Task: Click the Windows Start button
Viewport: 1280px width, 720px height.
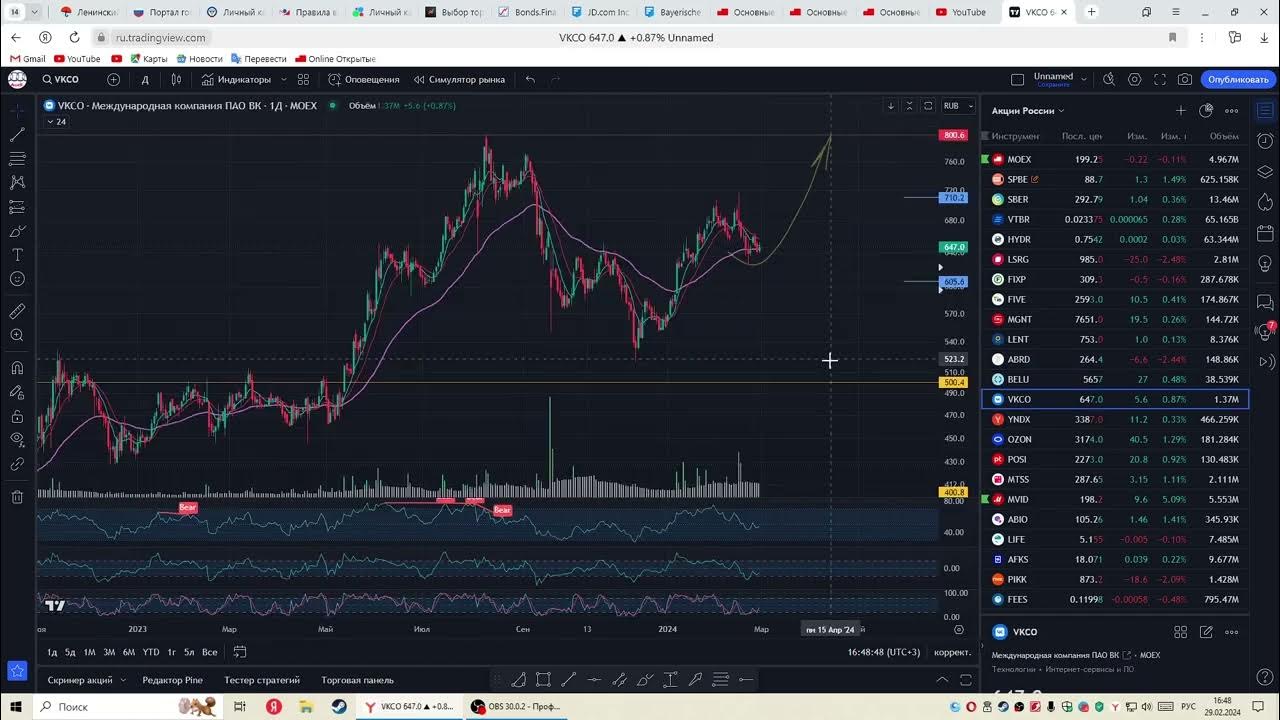Action: (16, 706)
